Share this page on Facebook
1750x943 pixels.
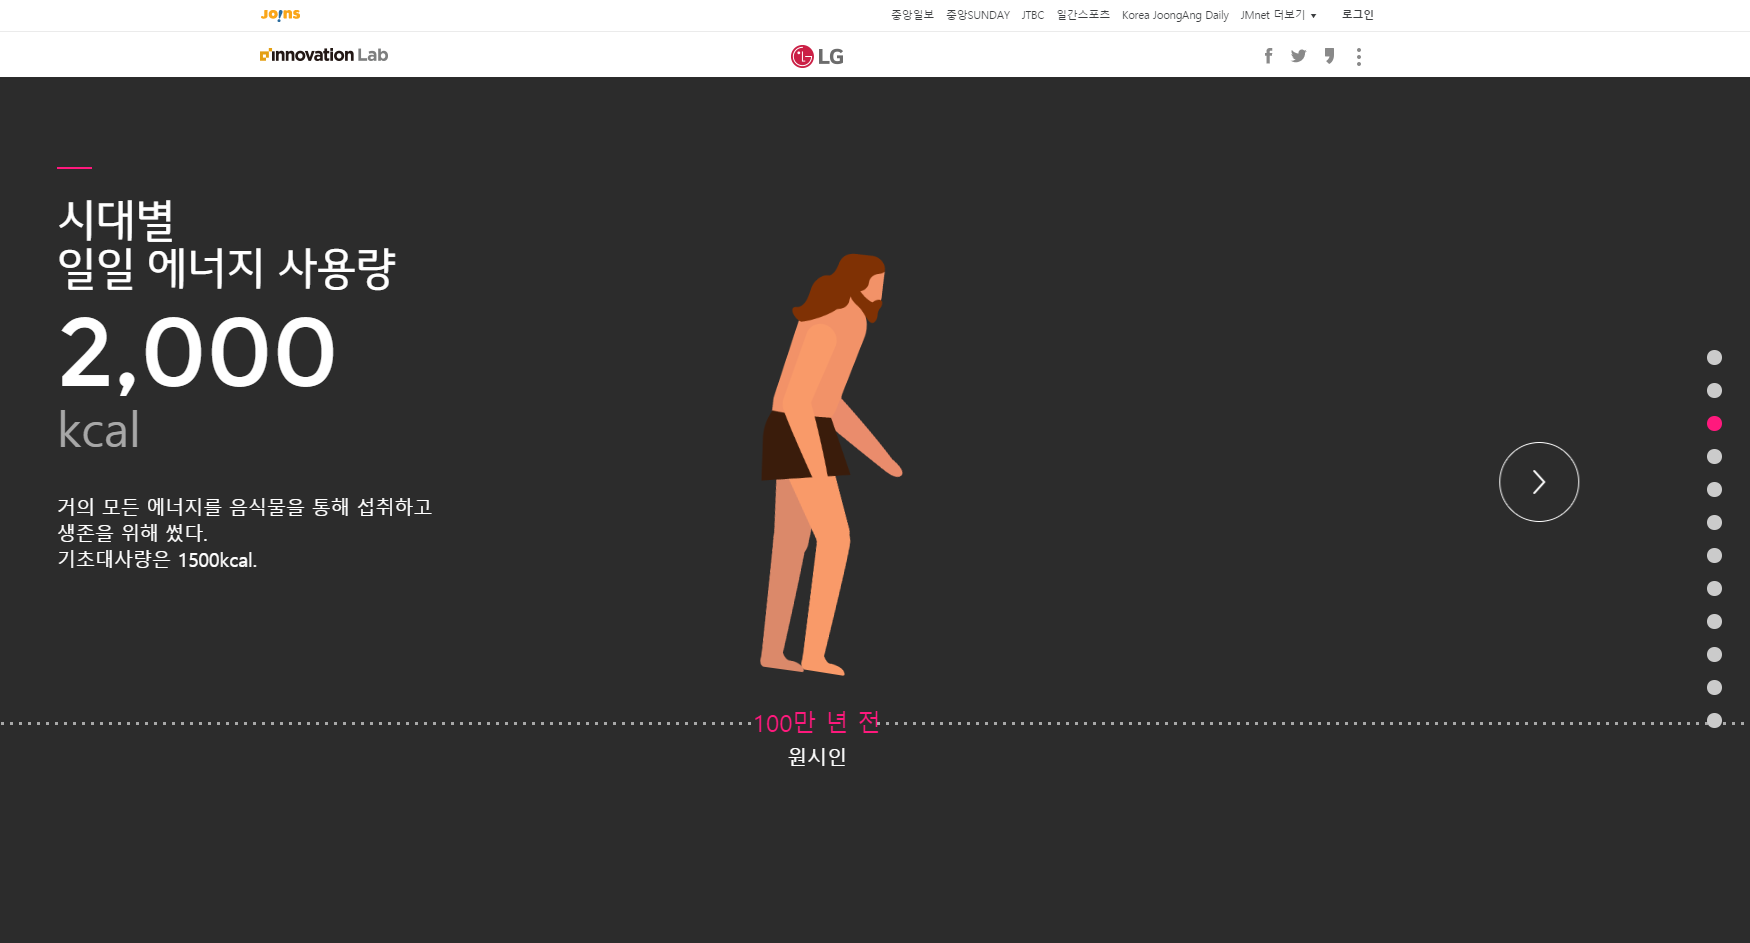(1268, 56)
